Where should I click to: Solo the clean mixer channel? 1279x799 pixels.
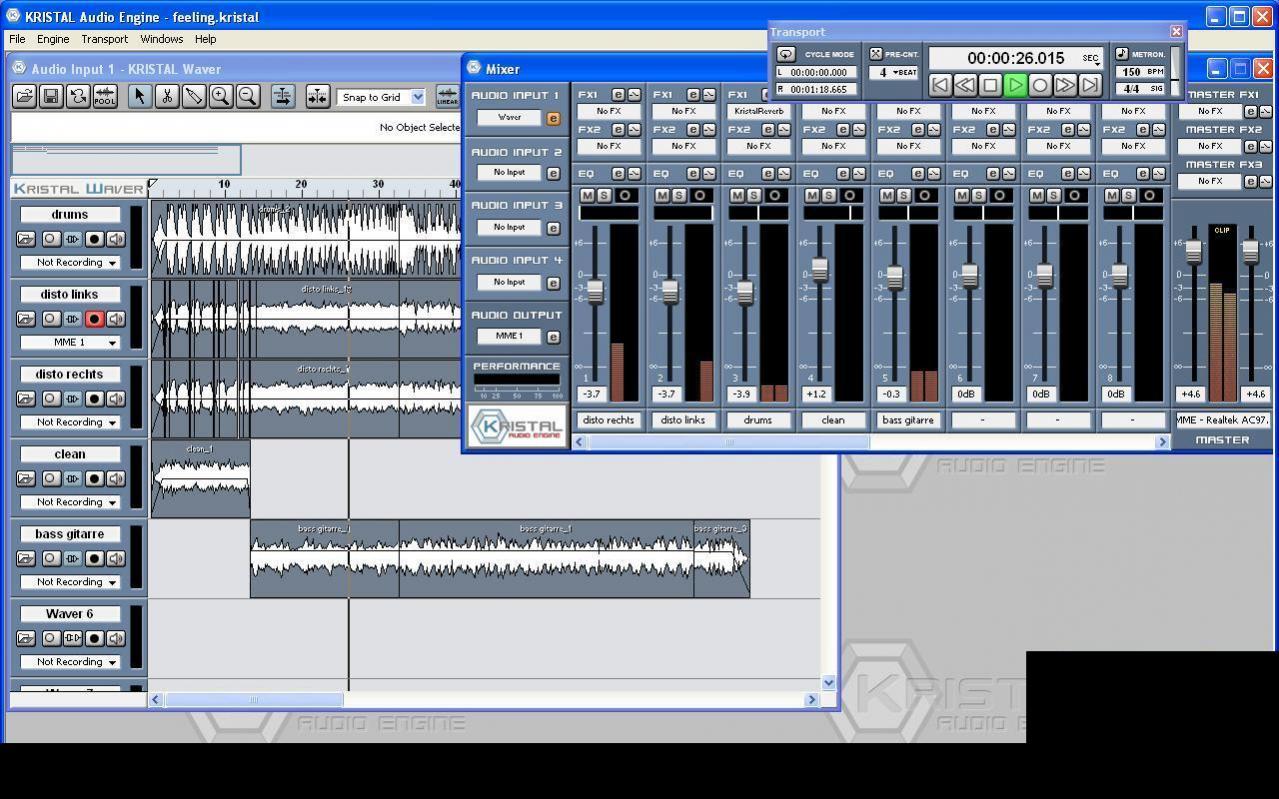click(x=829, y=195)
